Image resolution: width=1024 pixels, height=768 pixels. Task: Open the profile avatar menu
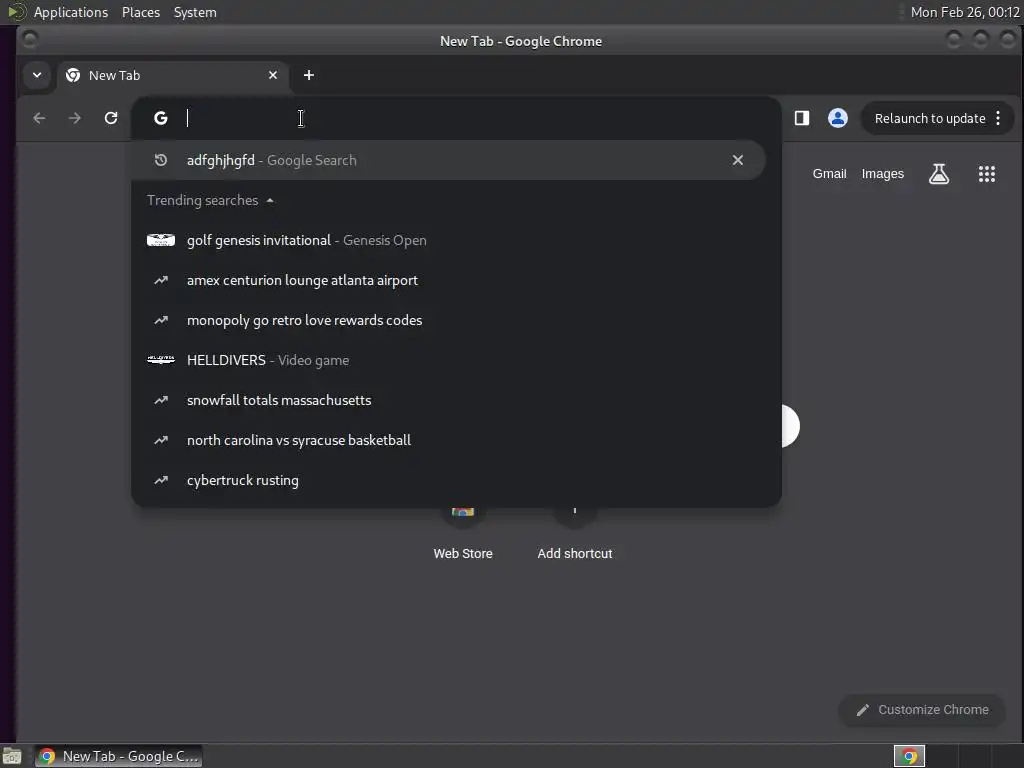[838, 118]
